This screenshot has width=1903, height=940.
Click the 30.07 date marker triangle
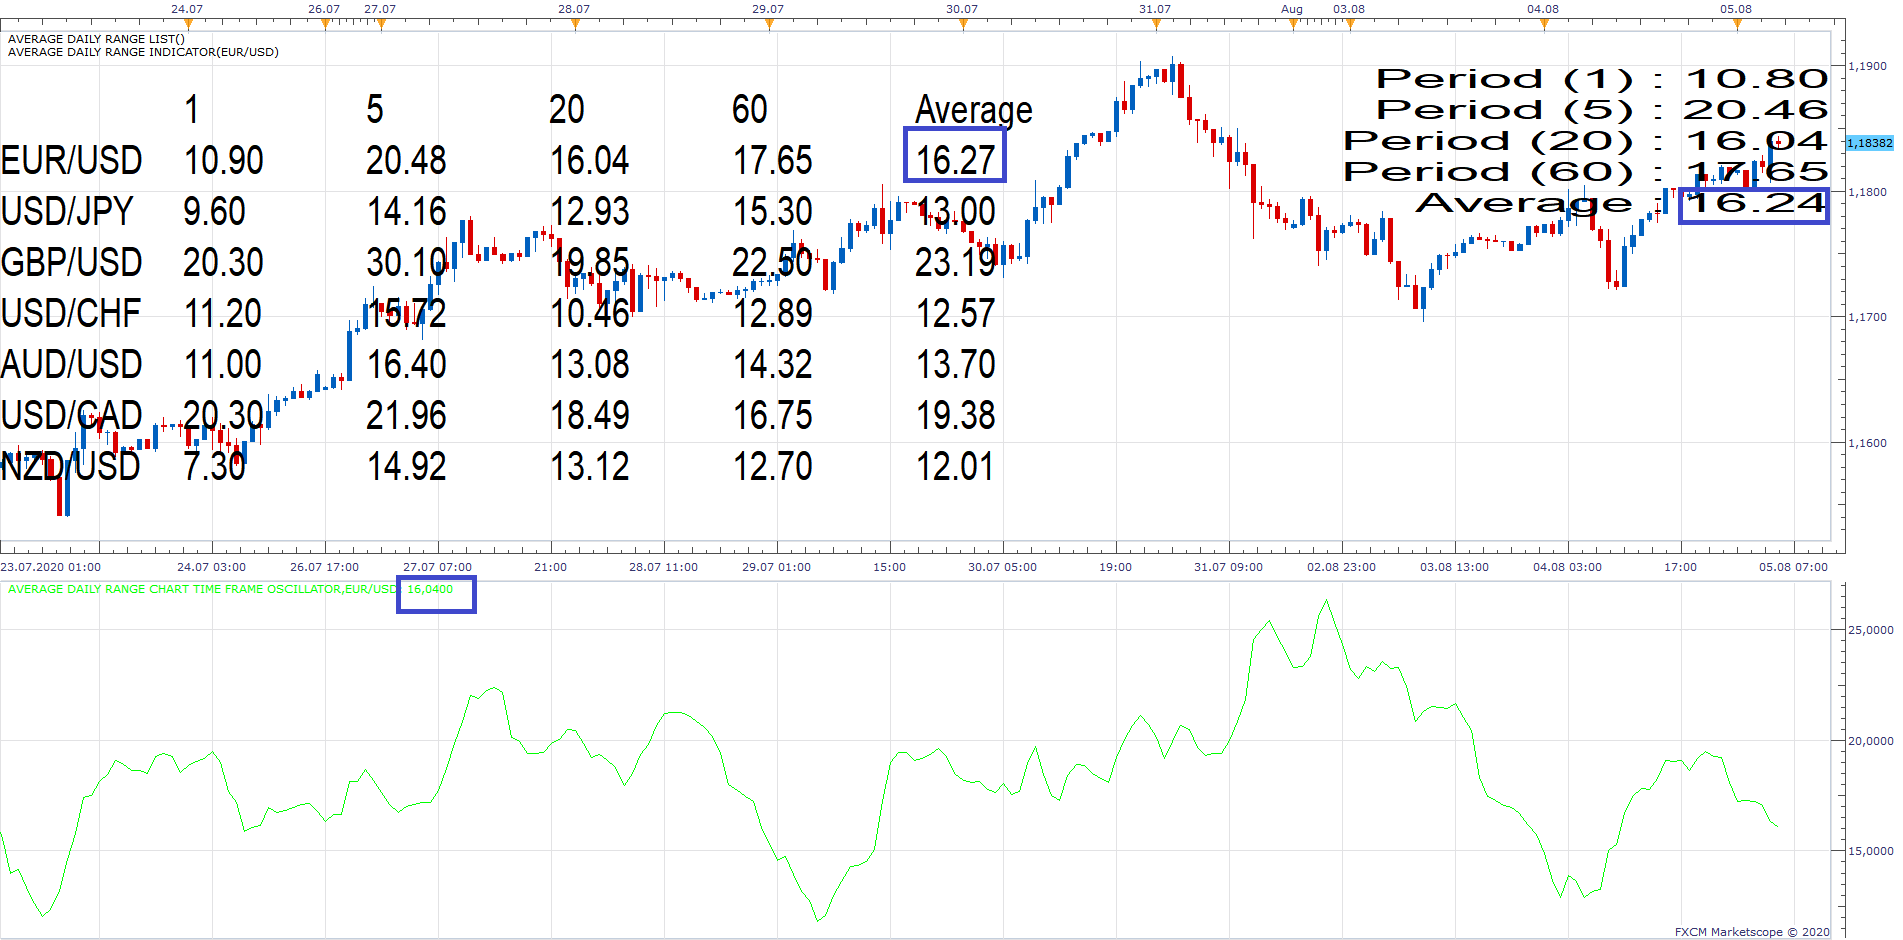[962, 23]
